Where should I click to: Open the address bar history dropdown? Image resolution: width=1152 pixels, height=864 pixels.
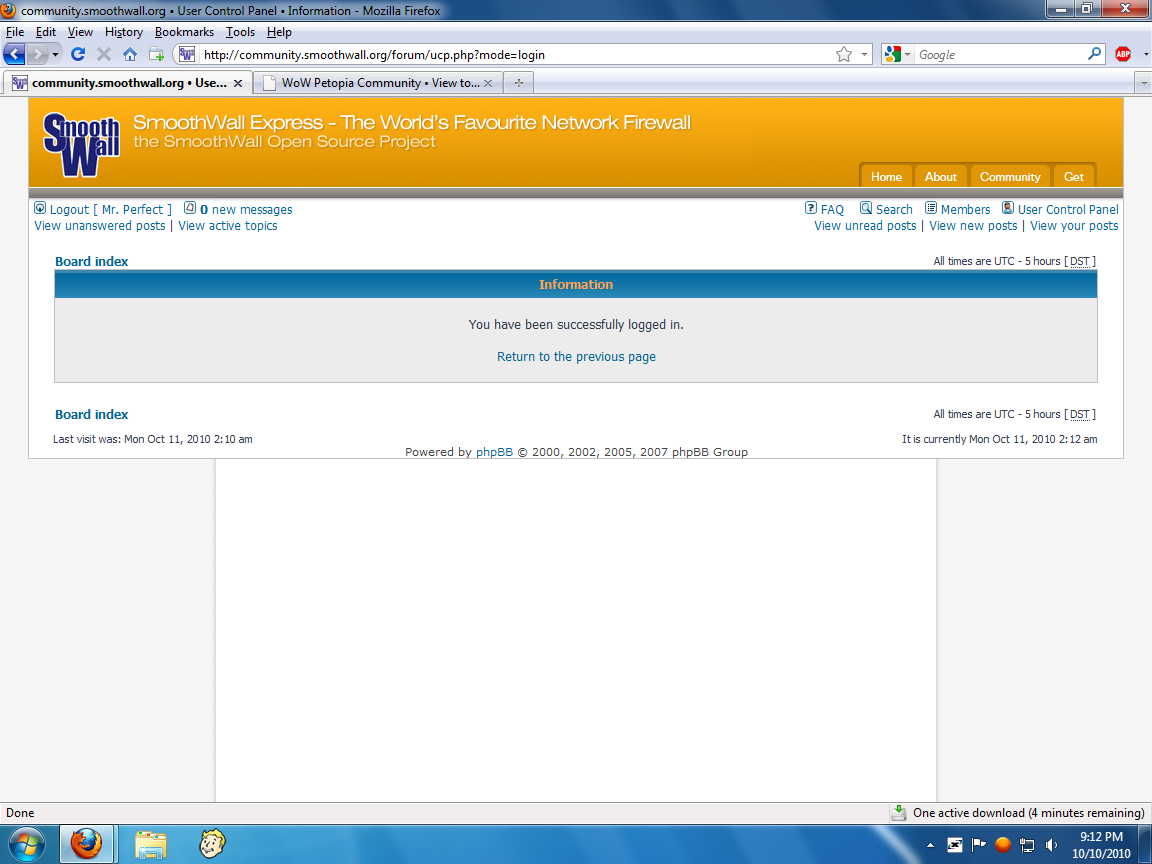click(x=864, y=54)
